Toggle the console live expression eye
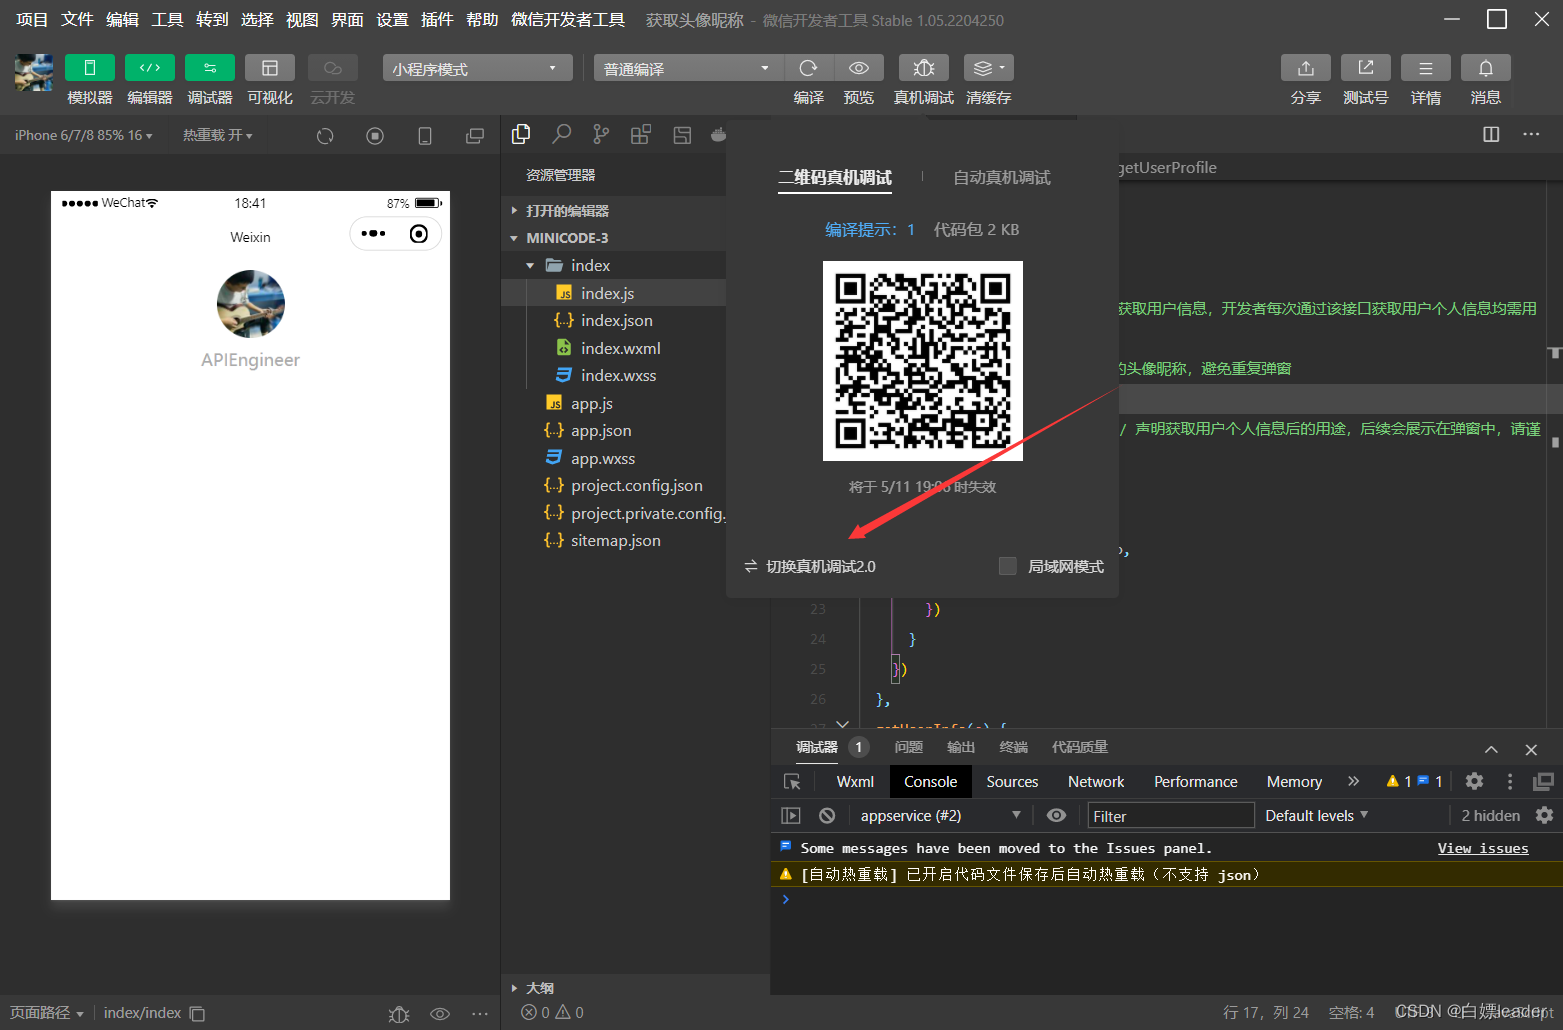 coord(1056,815)
